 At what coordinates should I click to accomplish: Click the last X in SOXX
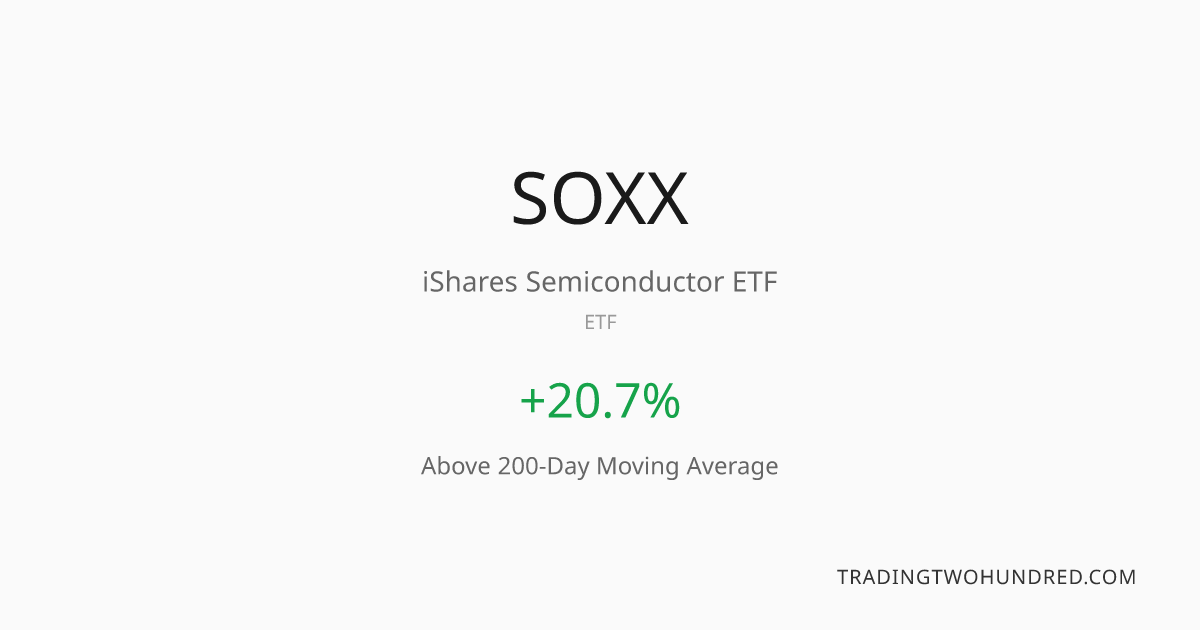pos(667,198)
